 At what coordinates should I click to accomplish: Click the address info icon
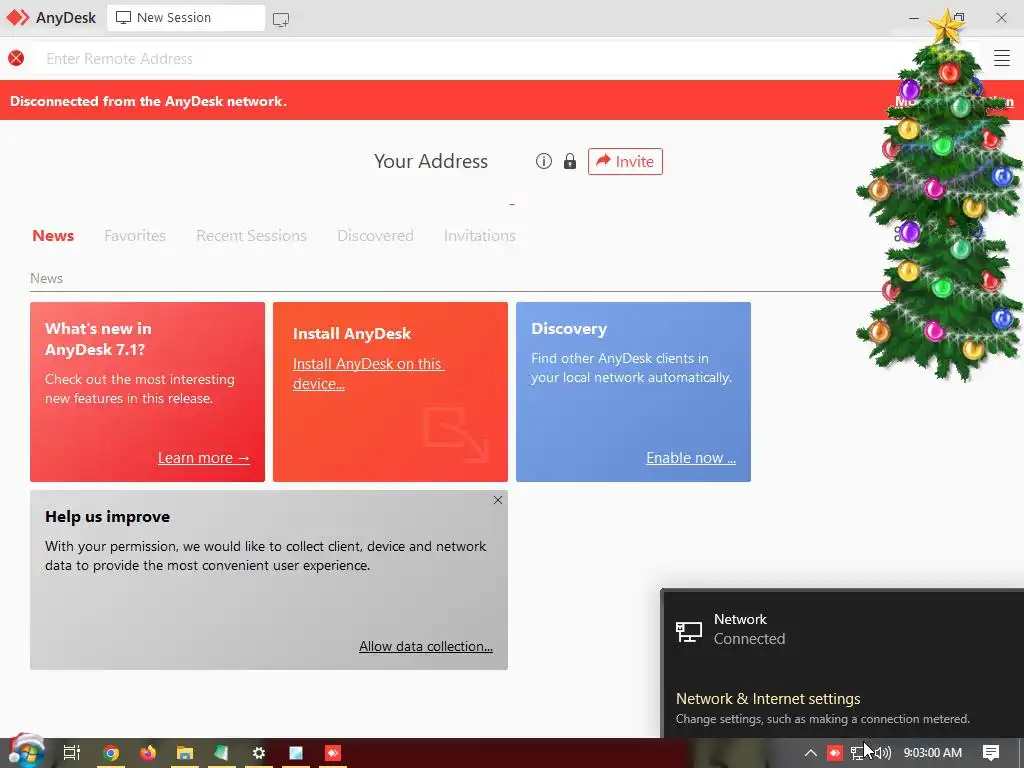coord(543,161)
